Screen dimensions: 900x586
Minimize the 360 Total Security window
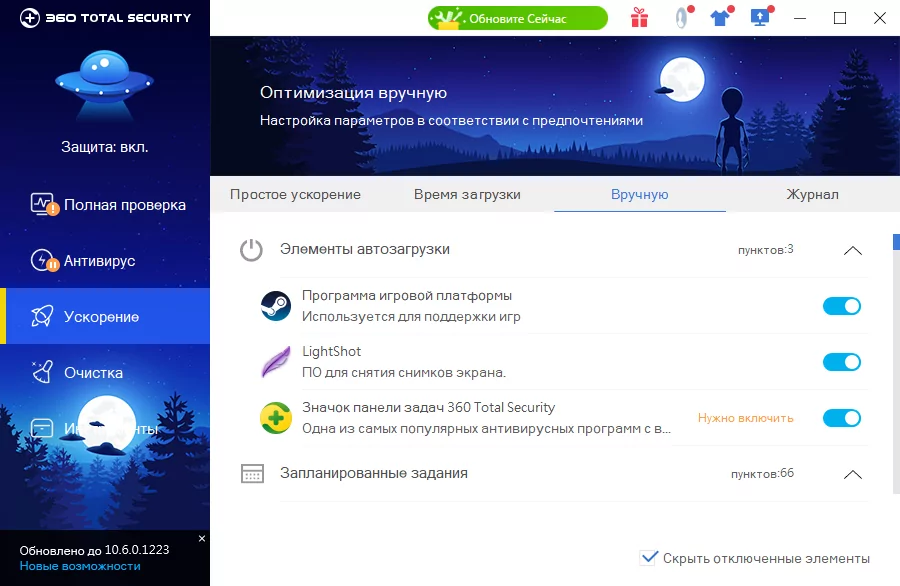pos(800,18)
